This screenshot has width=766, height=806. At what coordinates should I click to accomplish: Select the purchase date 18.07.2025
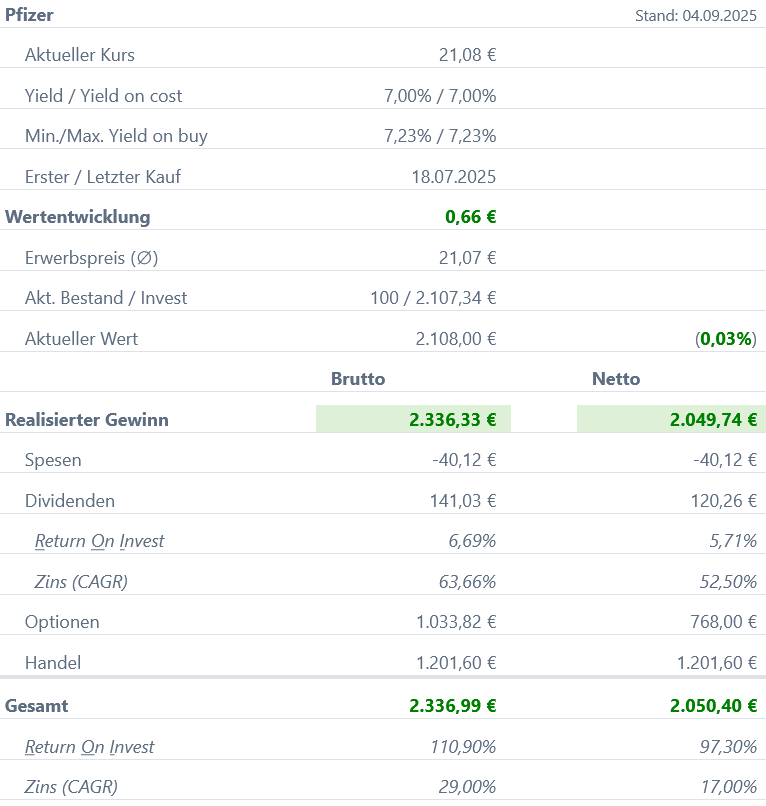pyautogui.click(x=453, y=177)
